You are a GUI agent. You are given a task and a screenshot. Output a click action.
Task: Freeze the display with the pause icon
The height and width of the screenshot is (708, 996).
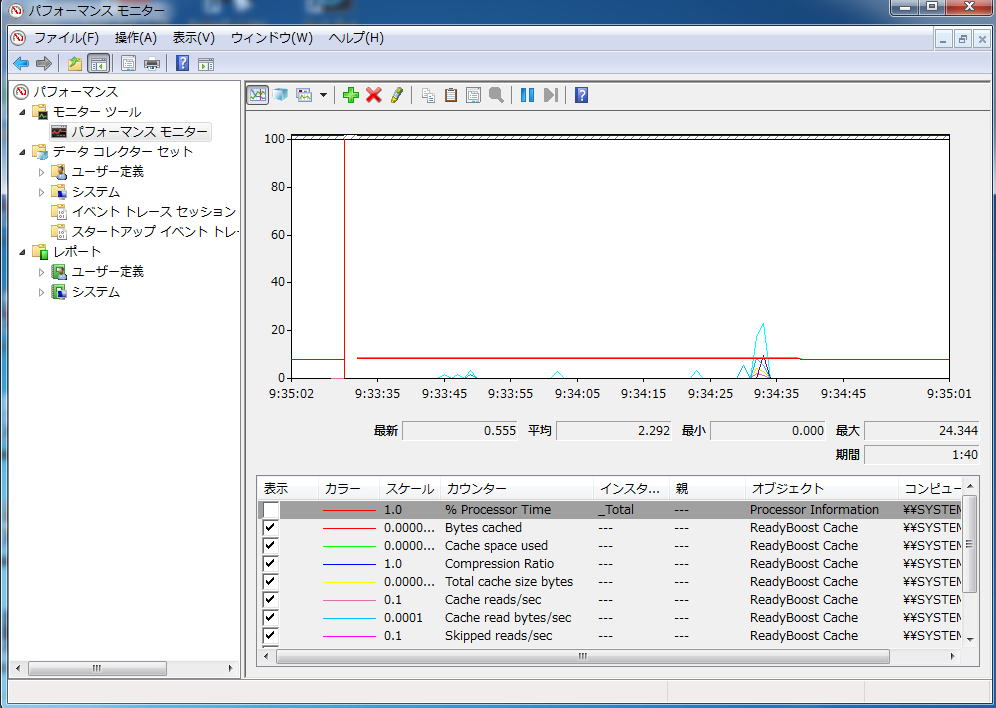[x=527, y=95]
